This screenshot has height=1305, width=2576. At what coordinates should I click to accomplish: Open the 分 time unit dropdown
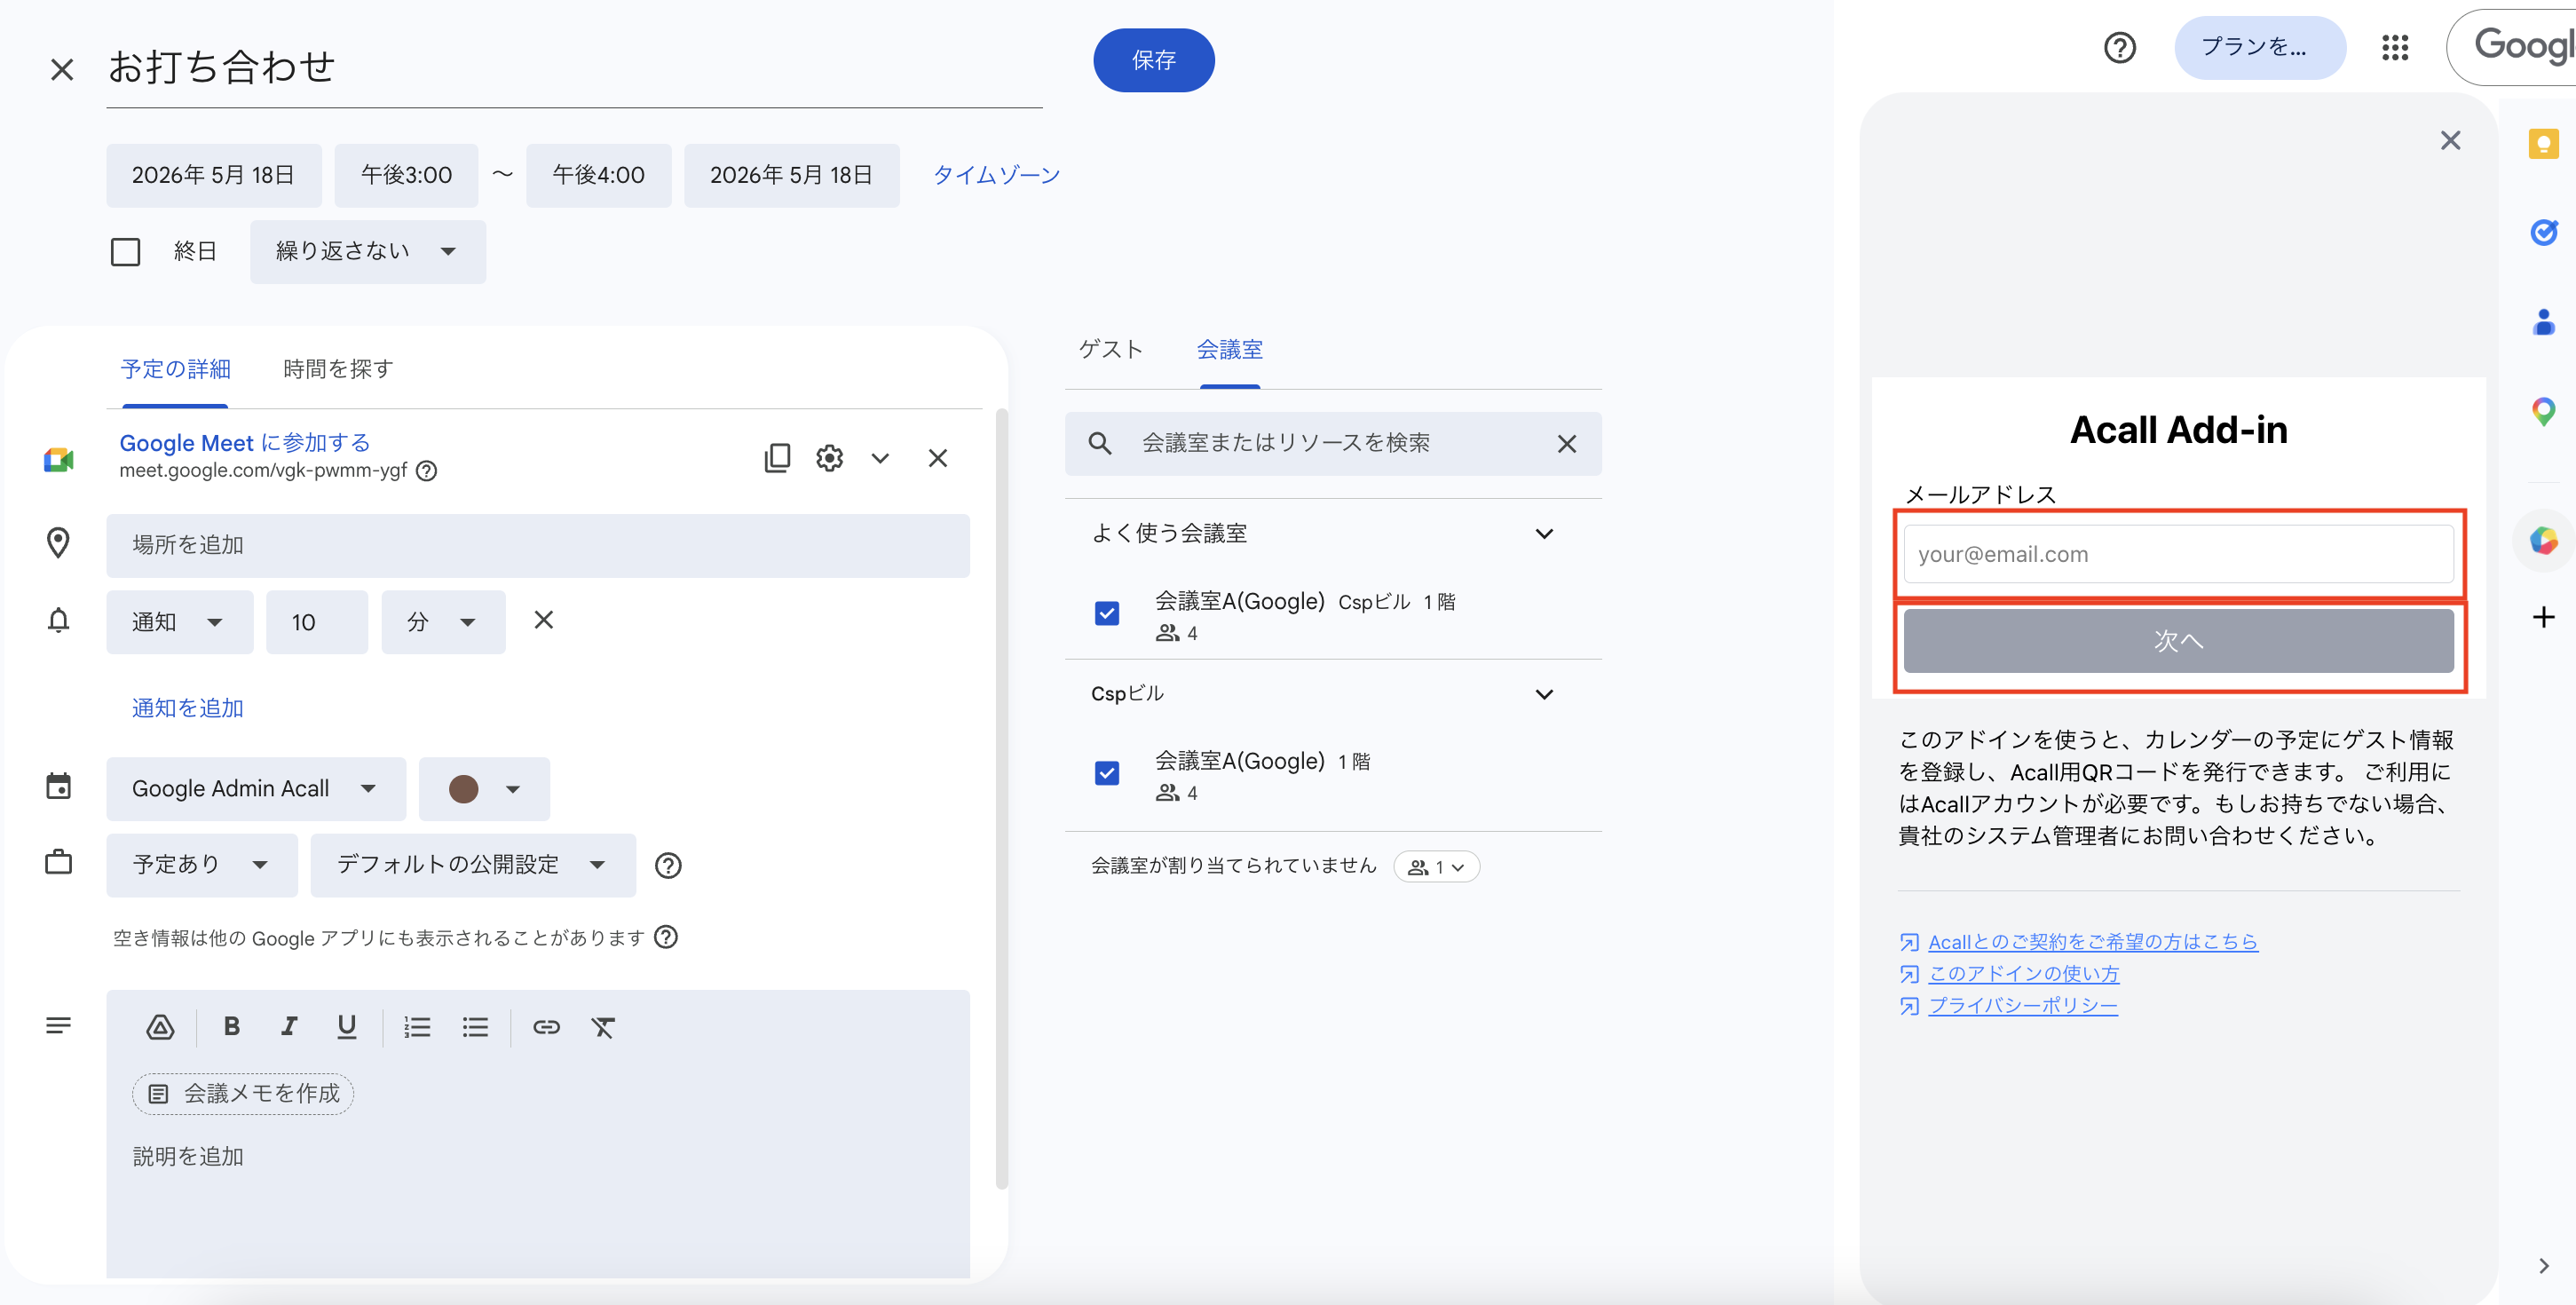(x=443, y=622)
